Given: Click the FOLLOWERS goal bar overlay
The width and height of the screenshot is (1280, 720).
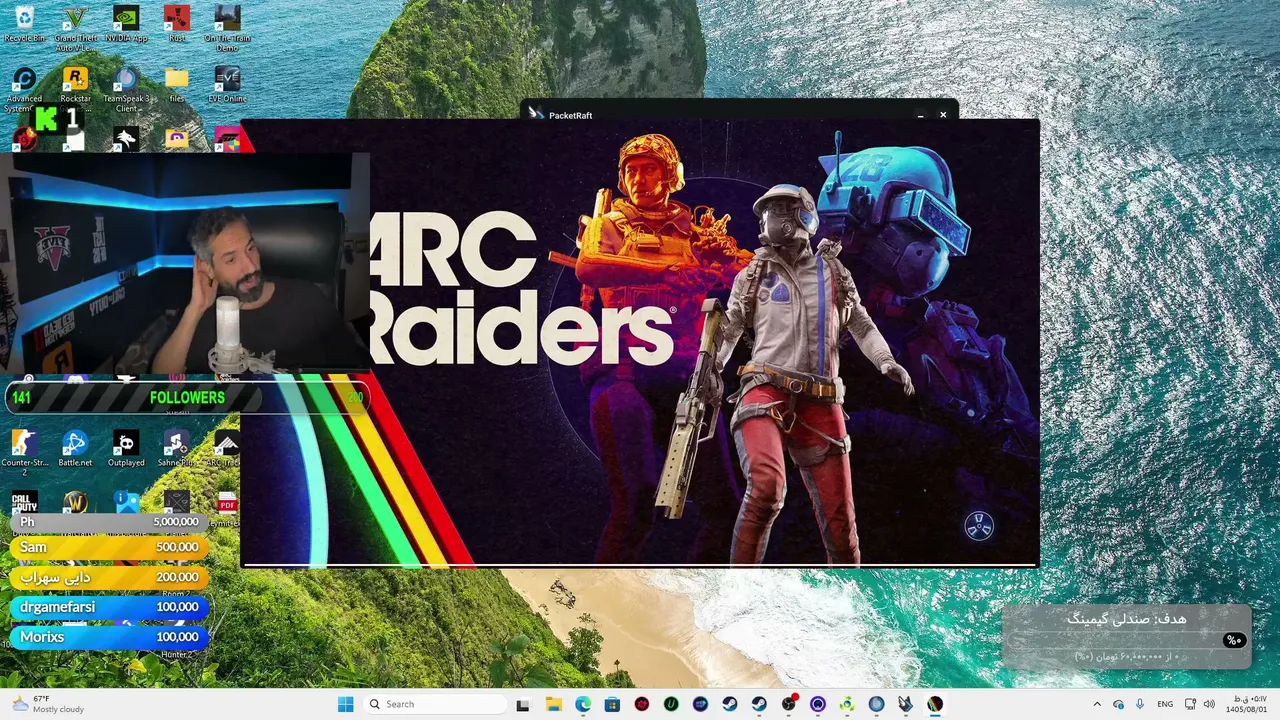Looking at the screenshot, I should [x=187, y=397].
